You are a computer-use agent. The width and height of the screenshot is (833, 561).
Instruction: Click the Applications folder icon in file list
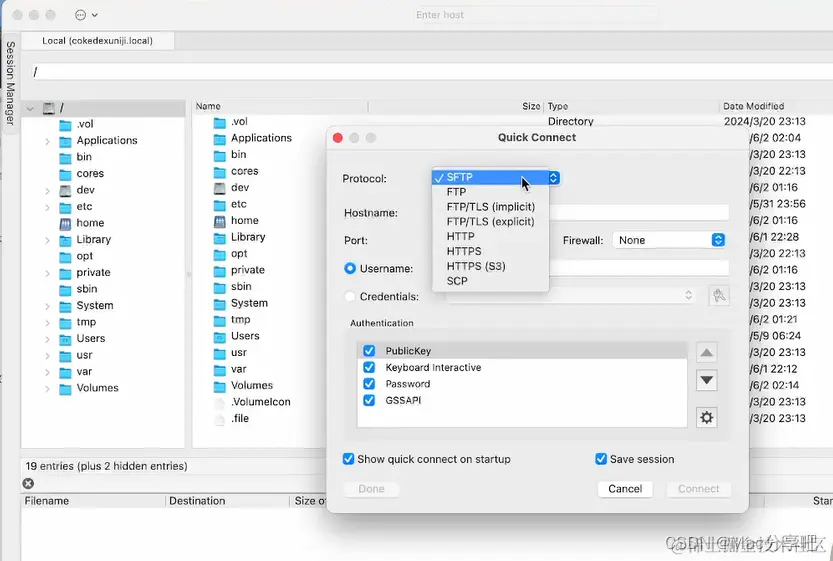pyautogui.click(x=219, y=138)
